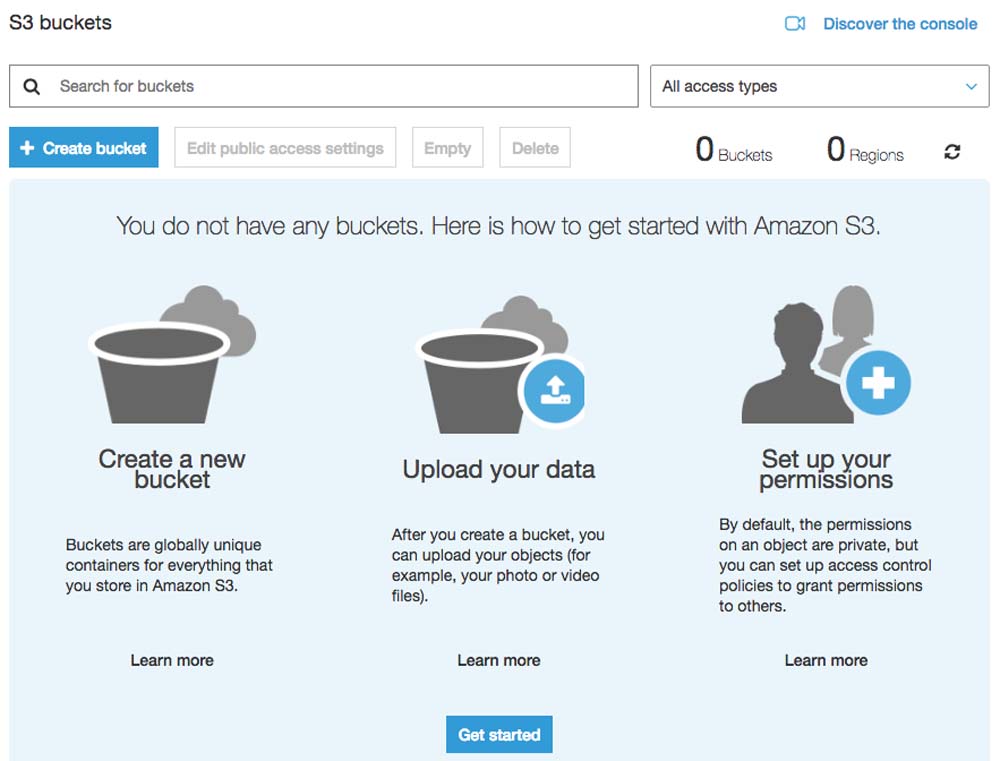The width and height of the screenshot is (1000, 761).
Task: Click the Upload your data heading
Action: [499, 469]
